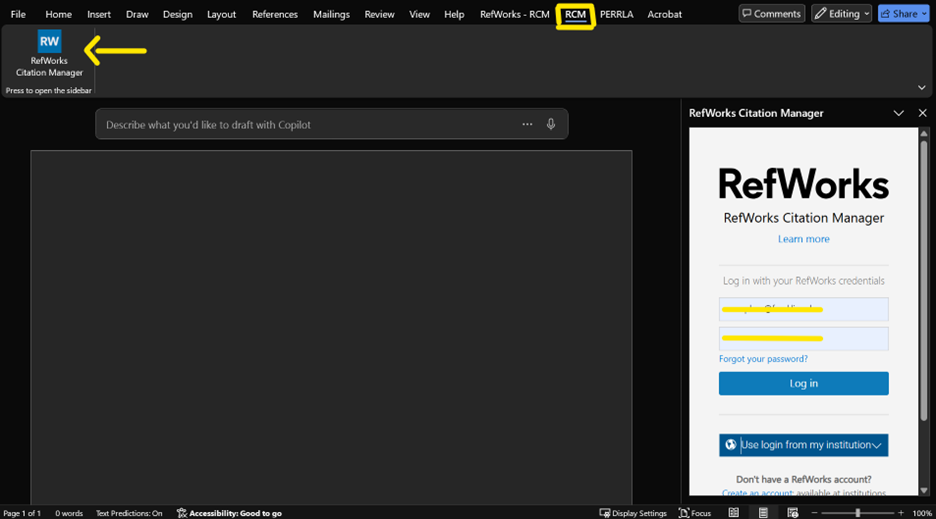Close the RefWorks Citation Manager pane
The image size is (936, 519).
pyautogui.click(x=922, y=113)
